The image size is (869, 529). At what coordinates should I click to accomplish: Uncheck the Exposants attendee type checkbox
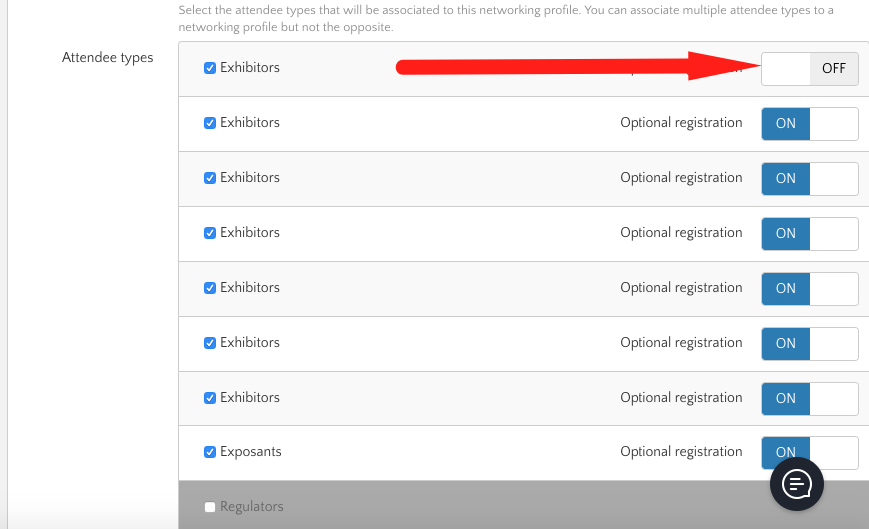coord(210,452)
